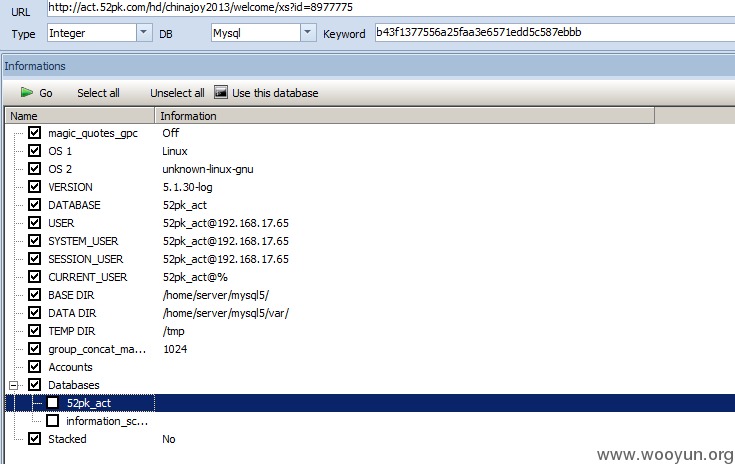Viewport: 735px width, 464px height.
Task: Click the OS 1 value Linux
Action: (x=175, y=151)
